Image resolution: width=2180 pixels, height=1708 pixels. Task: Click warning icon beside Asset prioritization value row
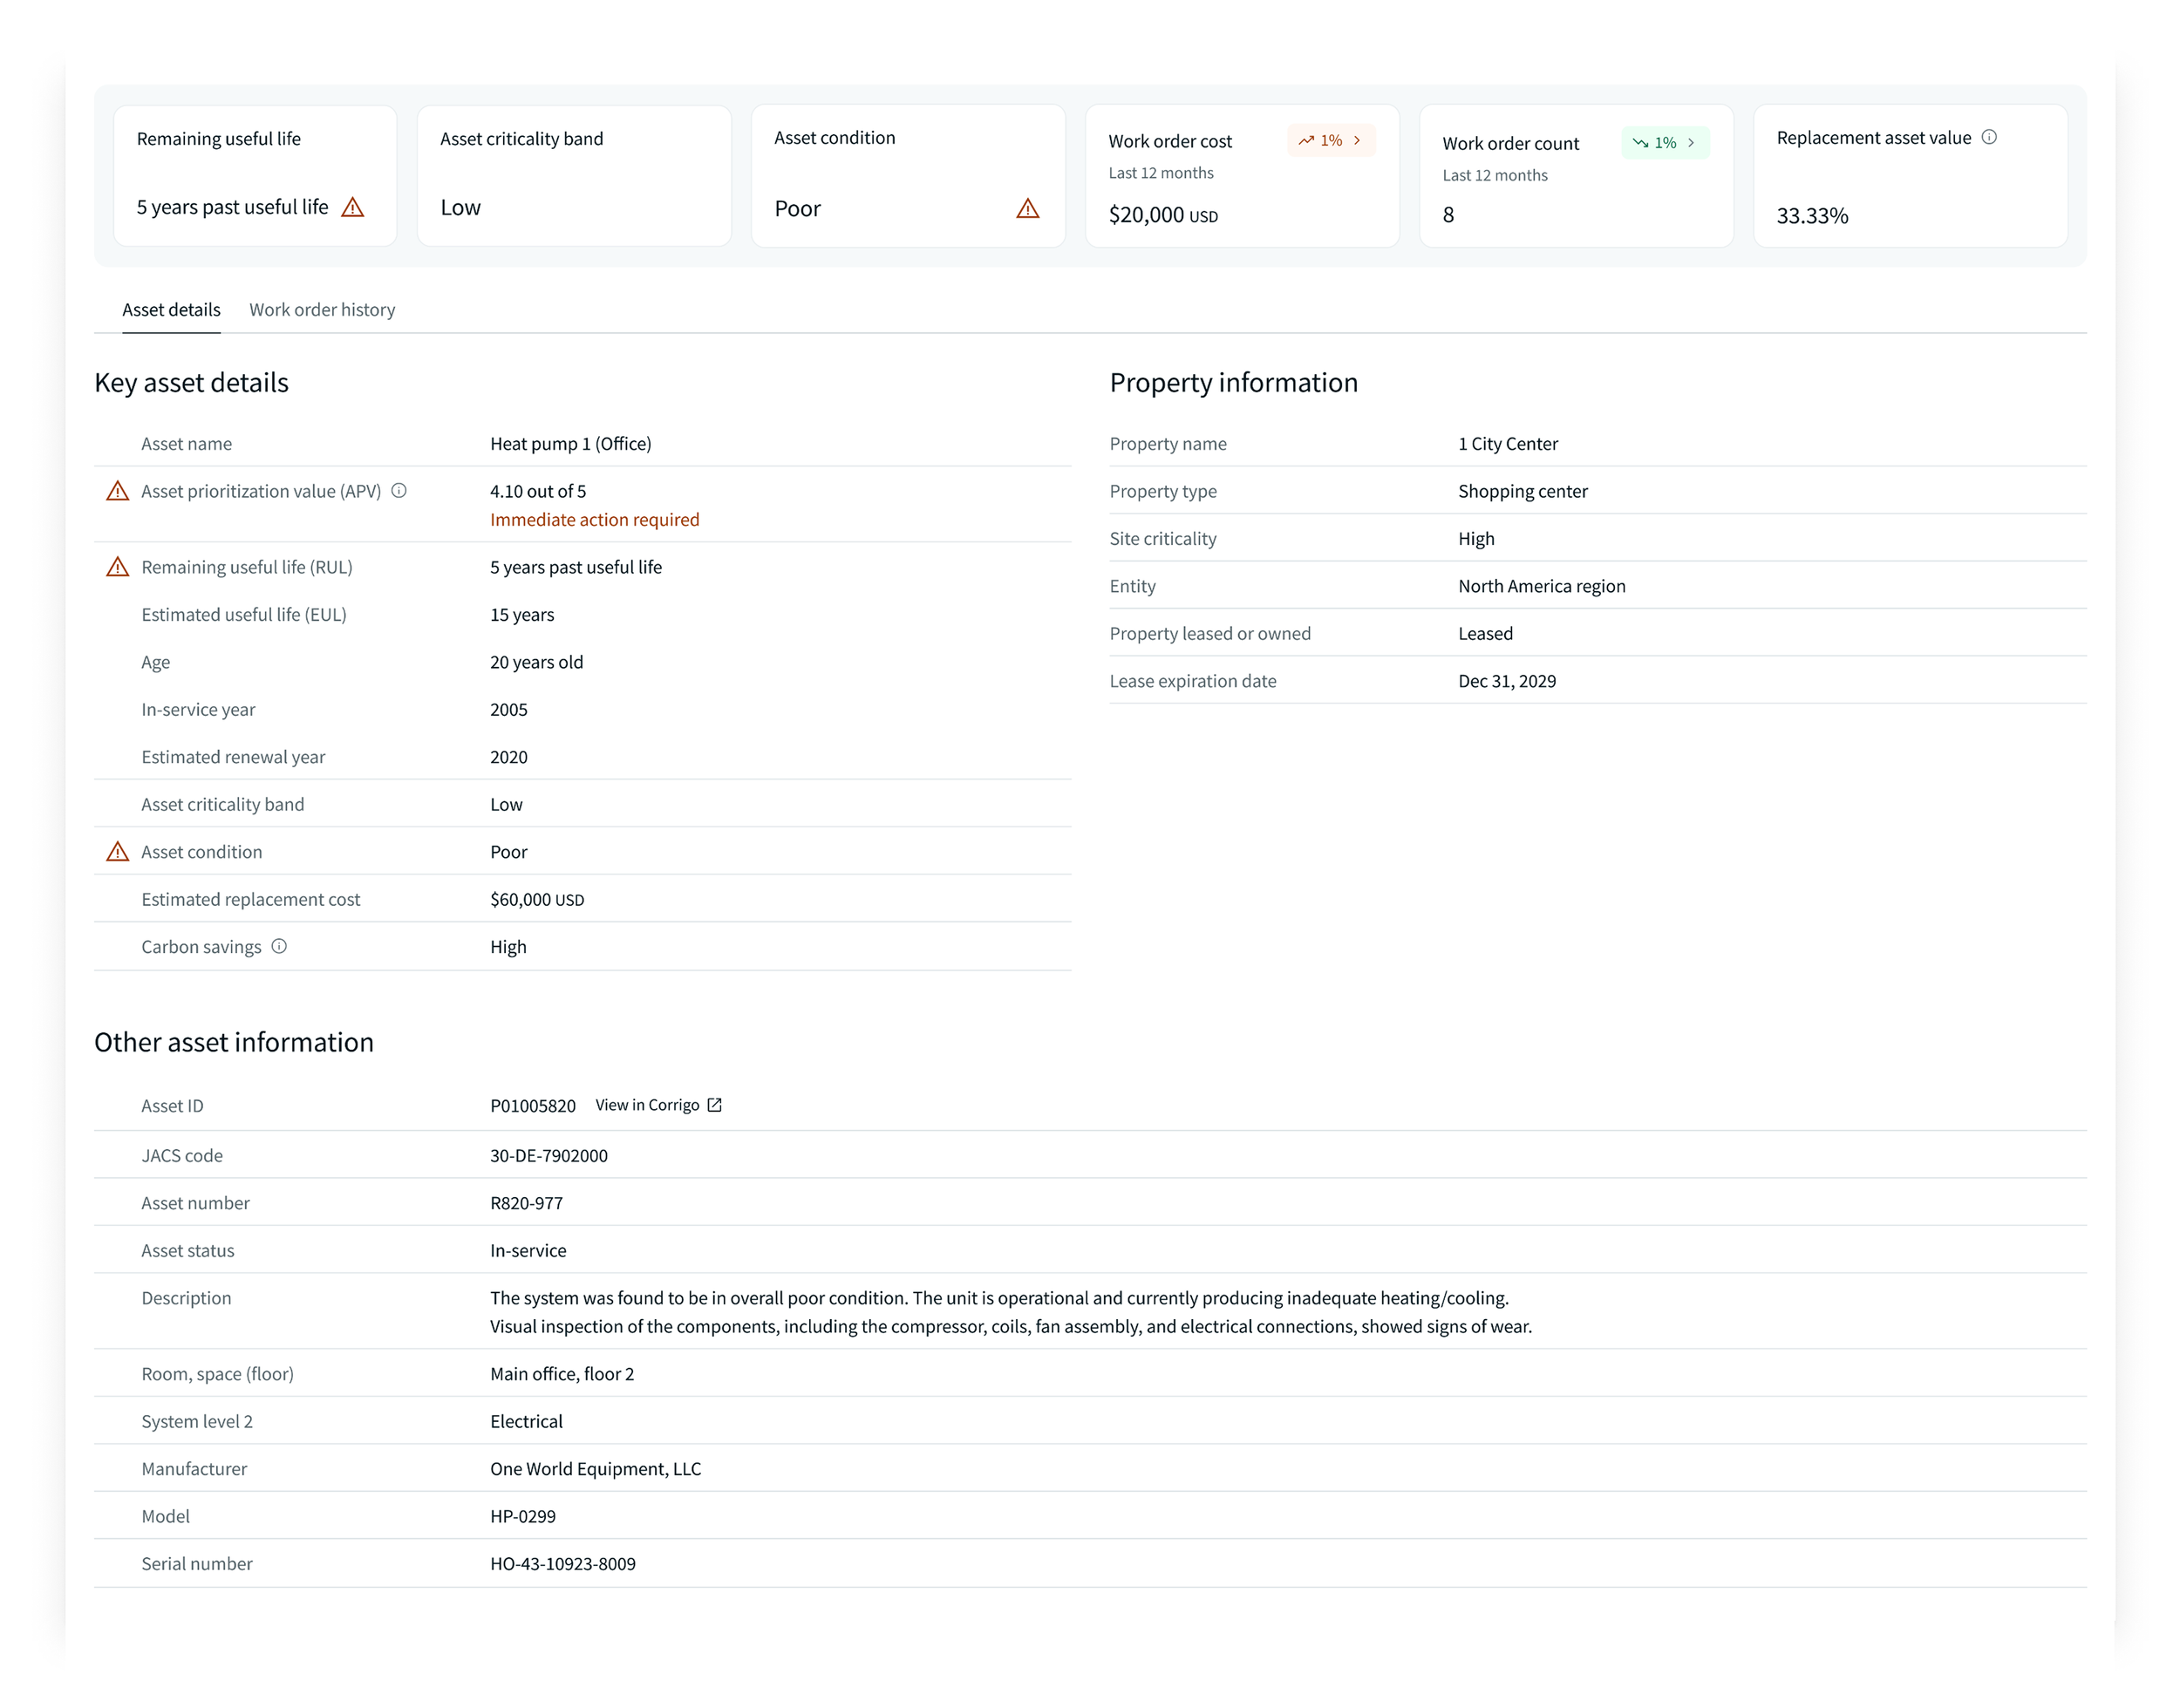(118, 491)
